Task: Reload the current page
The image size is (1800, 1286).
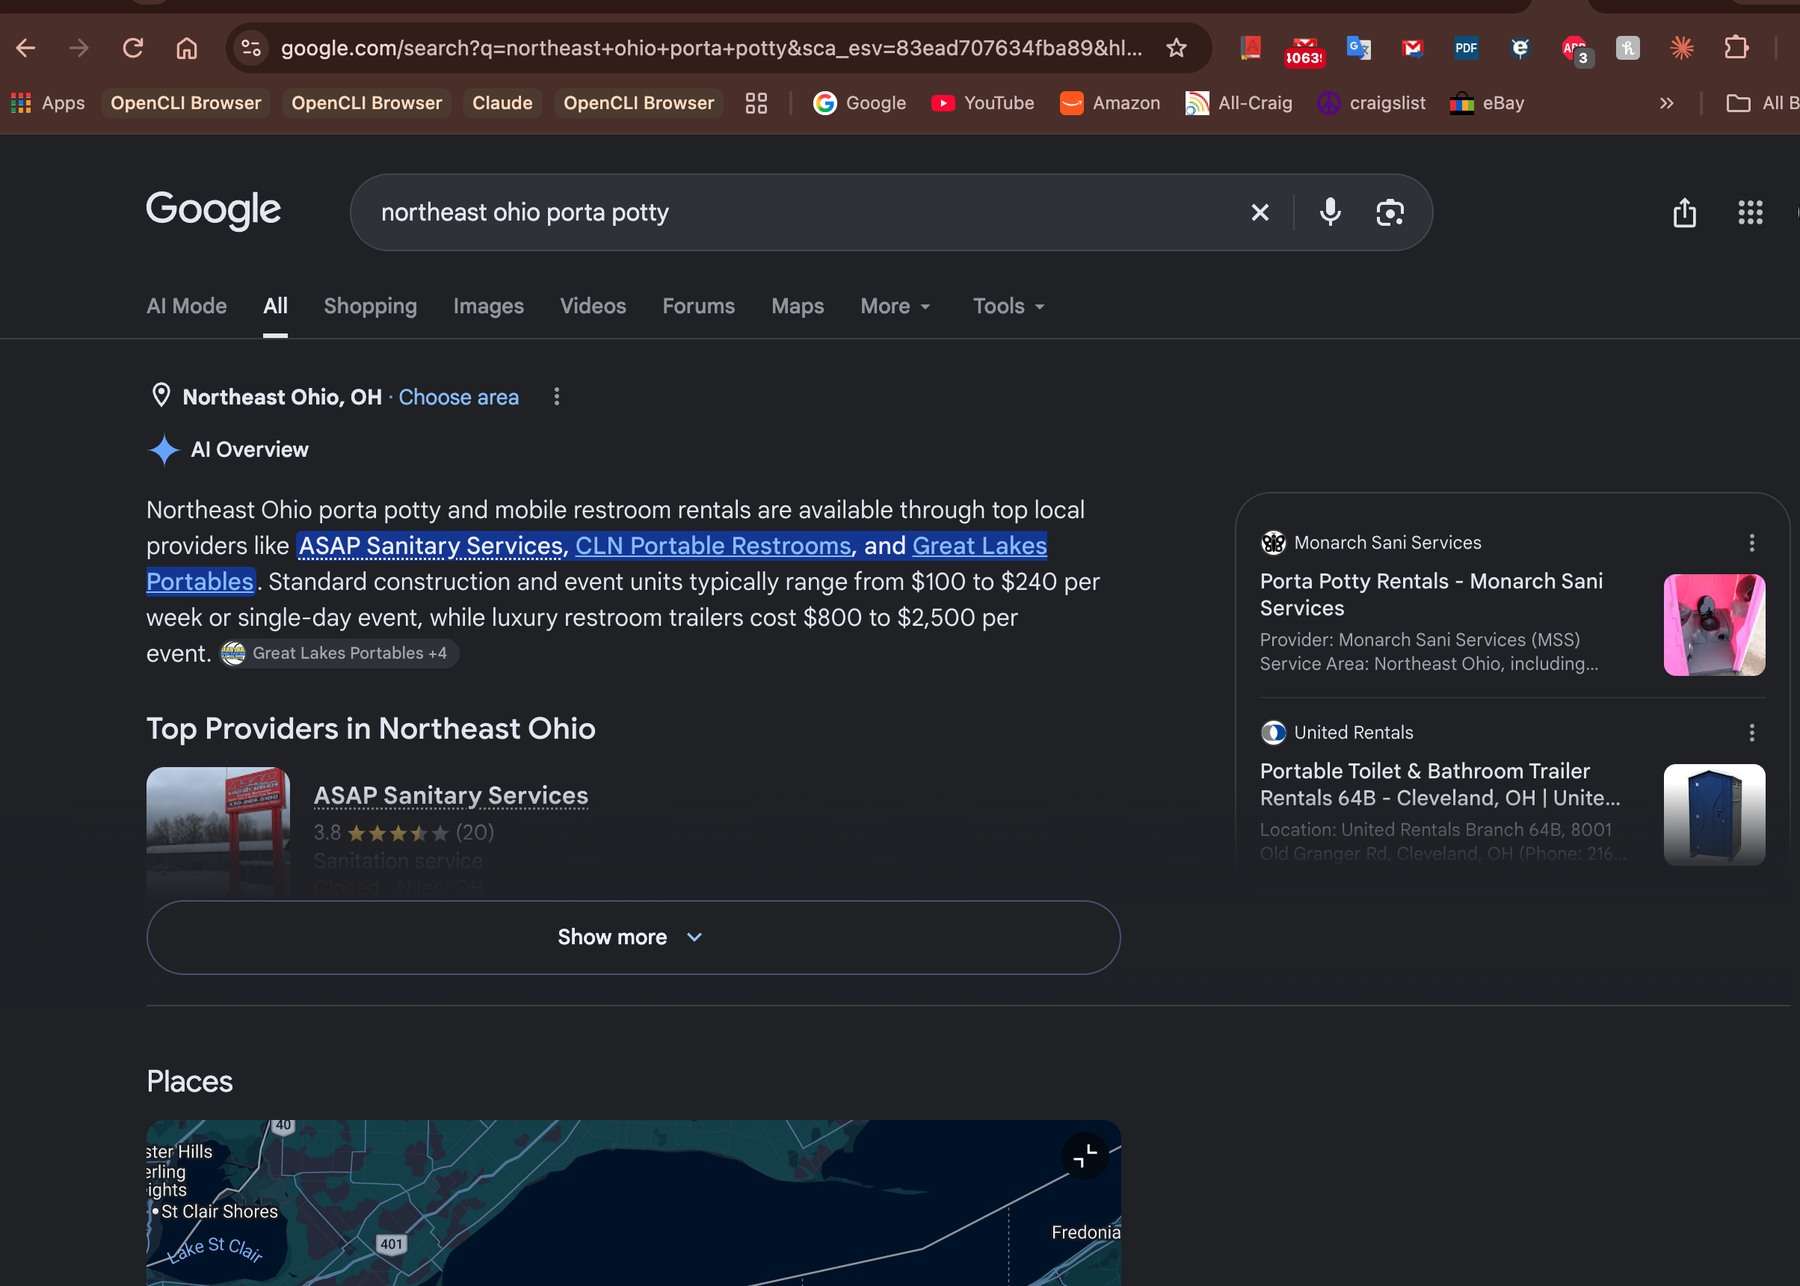Action: click(x=133, y=48)
